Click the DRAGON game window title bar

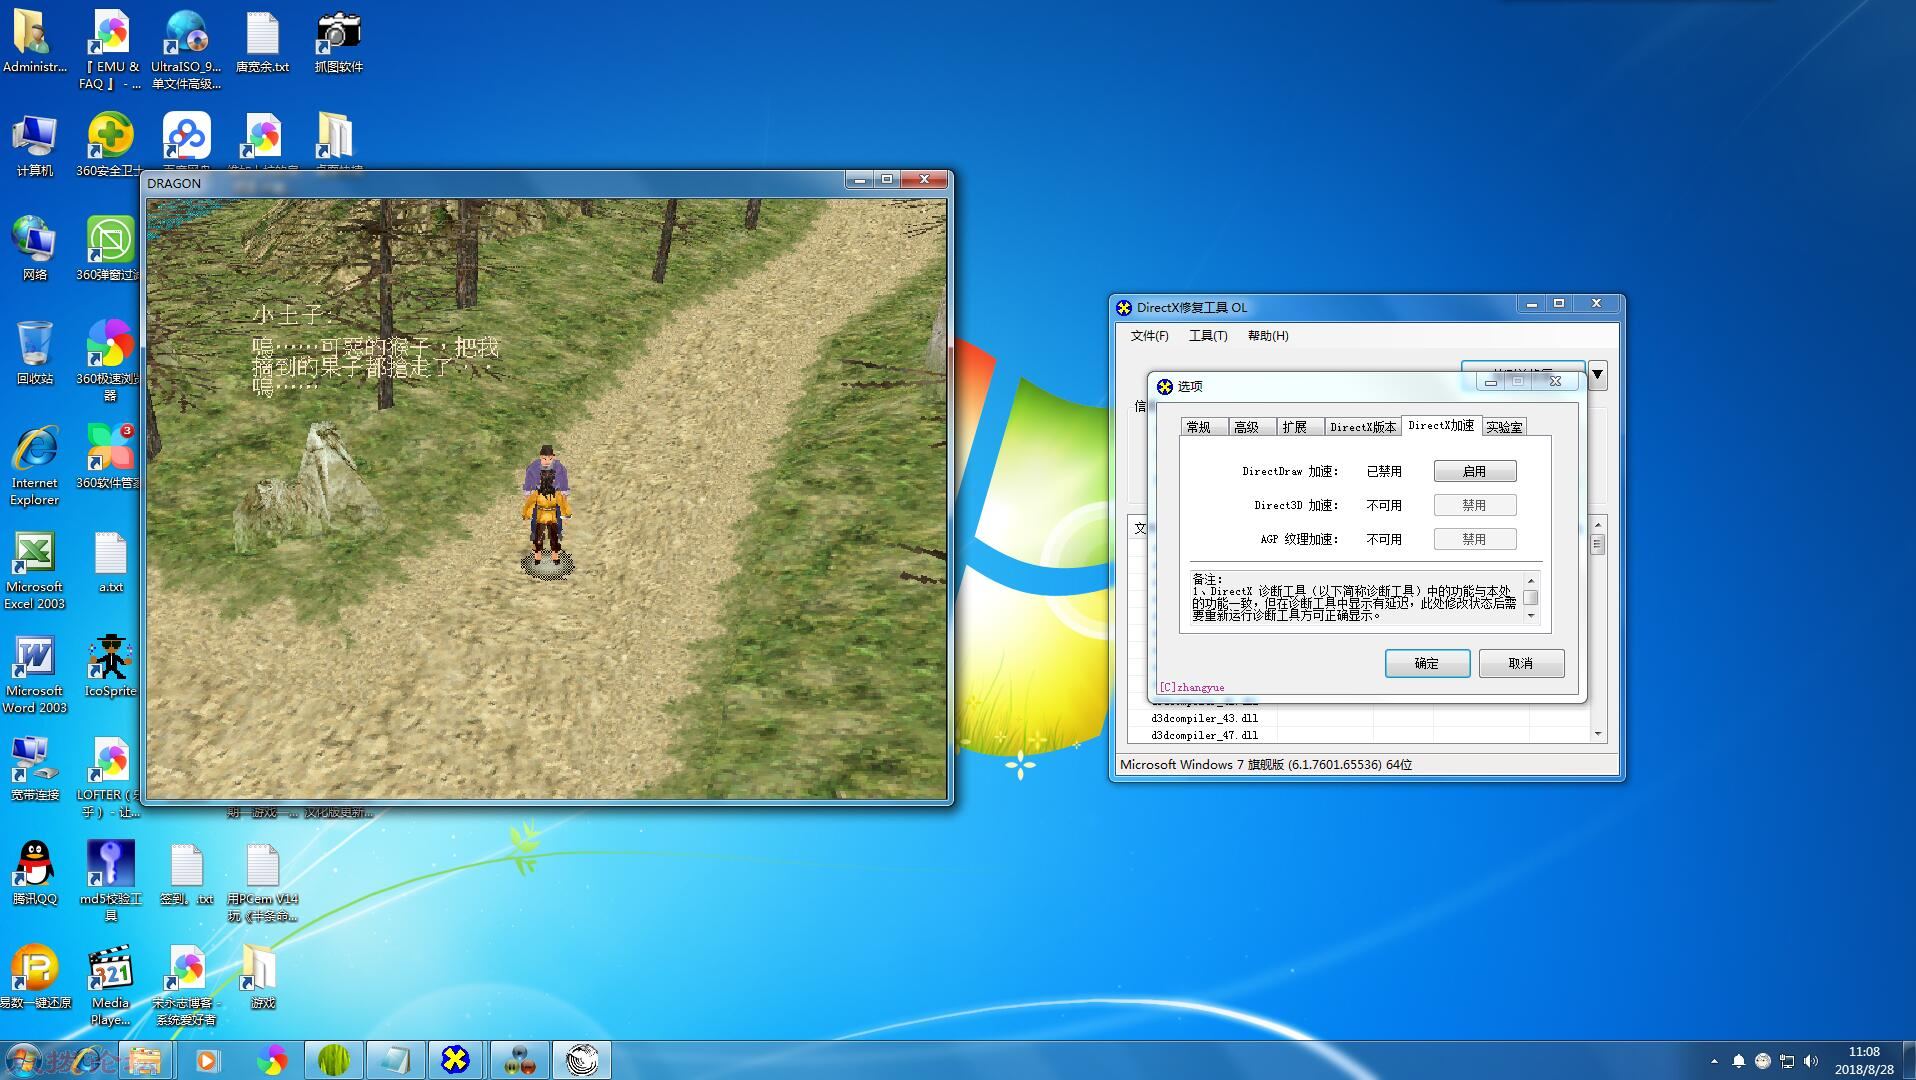click(495, 183)
